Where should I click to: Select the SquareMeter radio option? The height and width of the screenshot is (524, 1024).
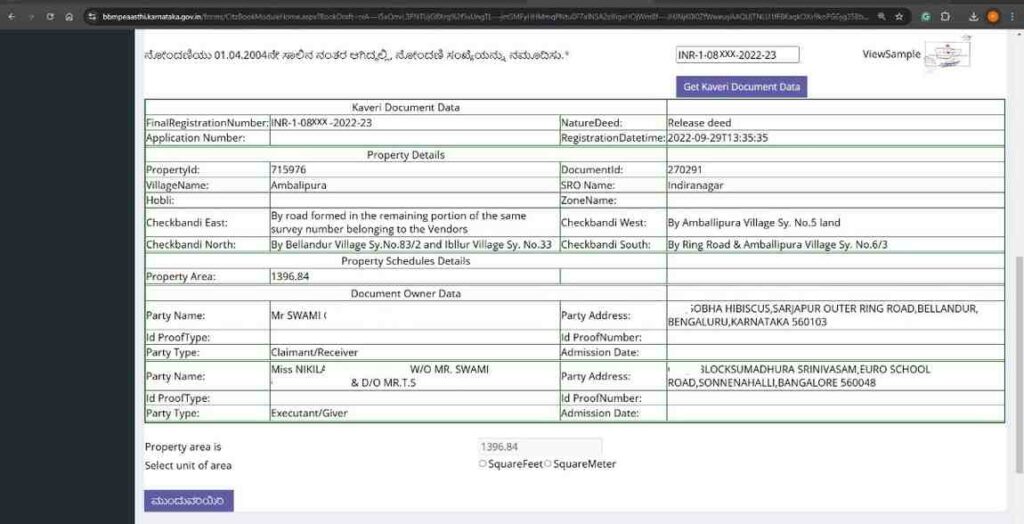tap(549, 464)
